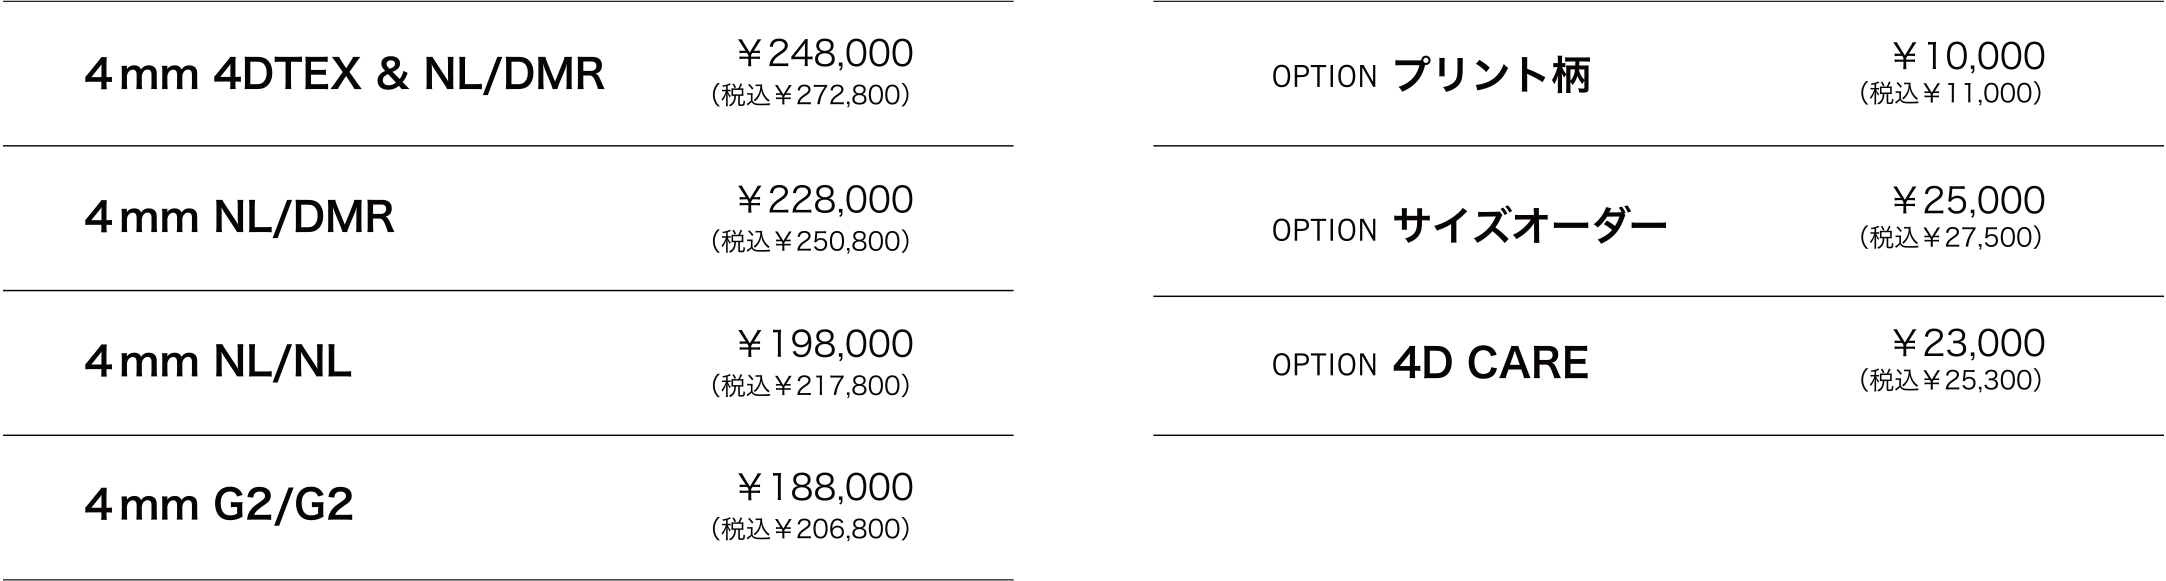Viewport: 2166px width, 581px height.
Task: Click the tax-included ¥206,800 text
Action: pyautogui.click(x=811, y=530)
